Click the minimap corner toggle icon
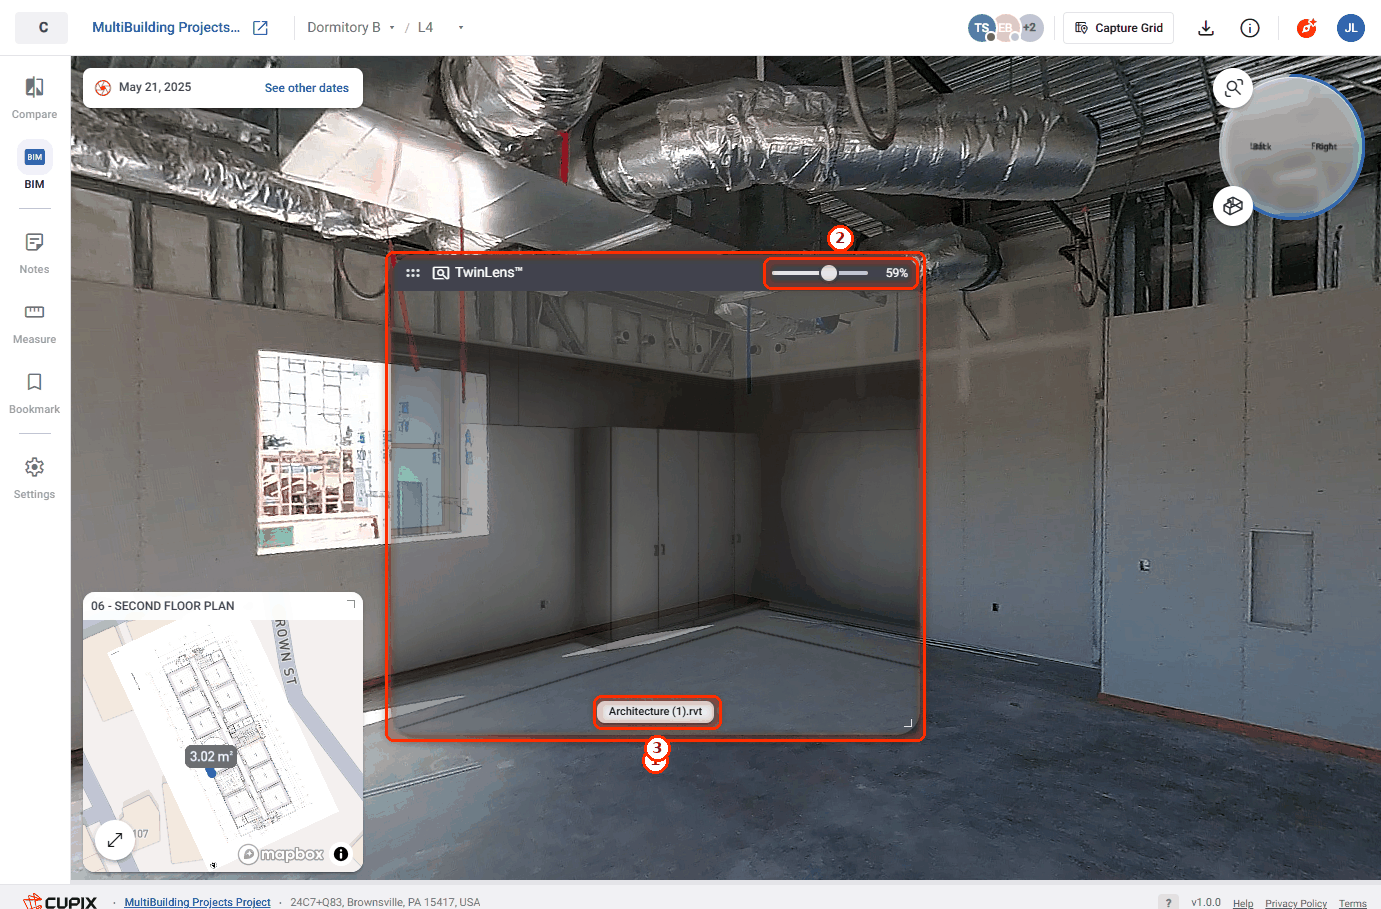 (x=351, y=605)
